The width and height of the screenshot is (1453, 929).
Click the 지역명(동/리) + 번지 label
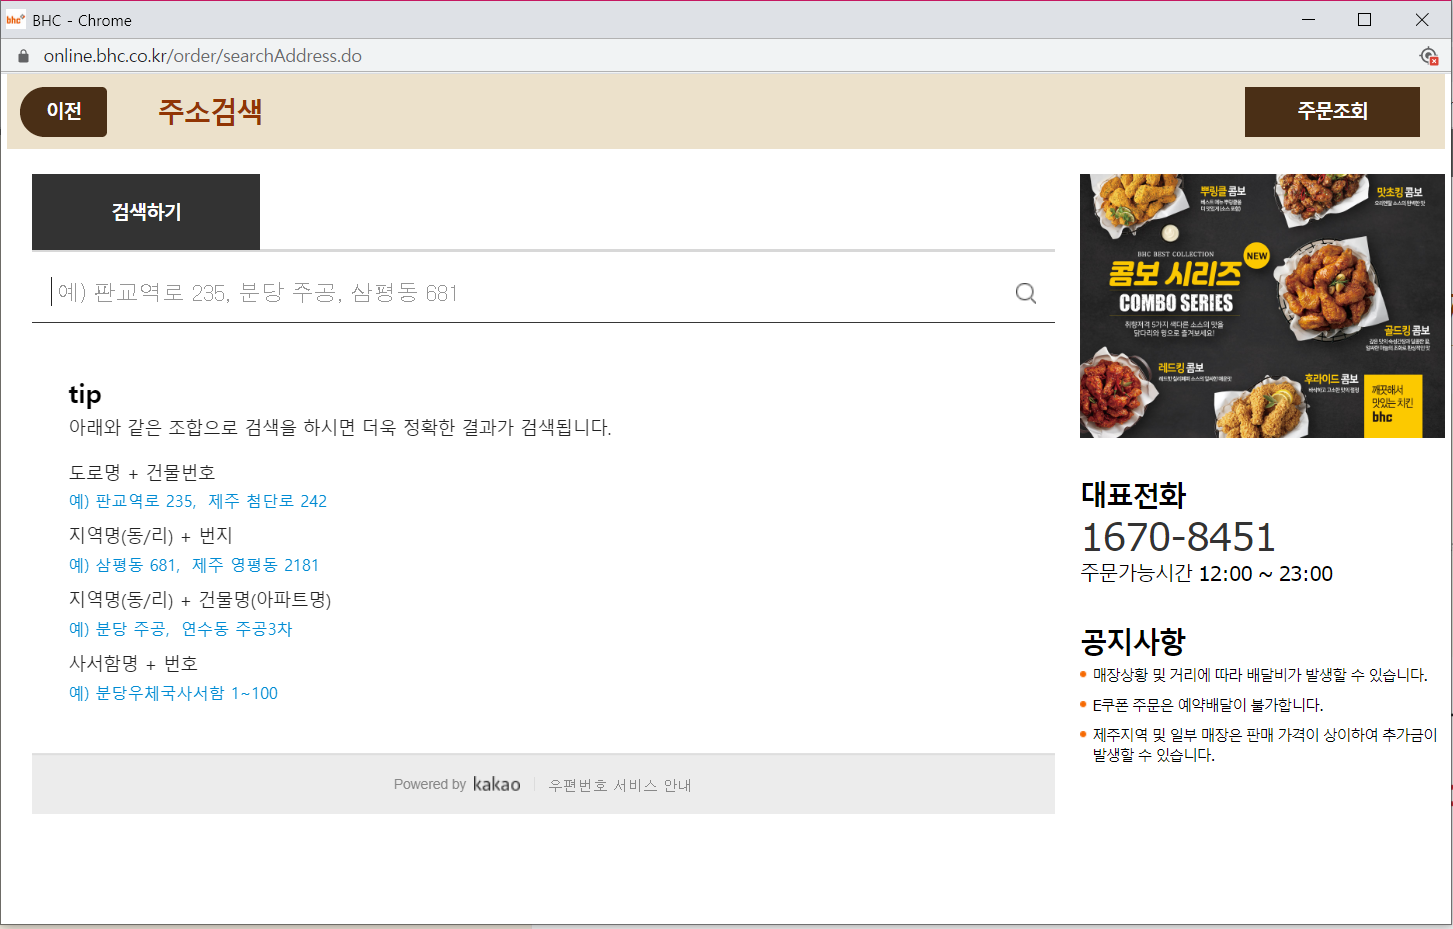150,536
